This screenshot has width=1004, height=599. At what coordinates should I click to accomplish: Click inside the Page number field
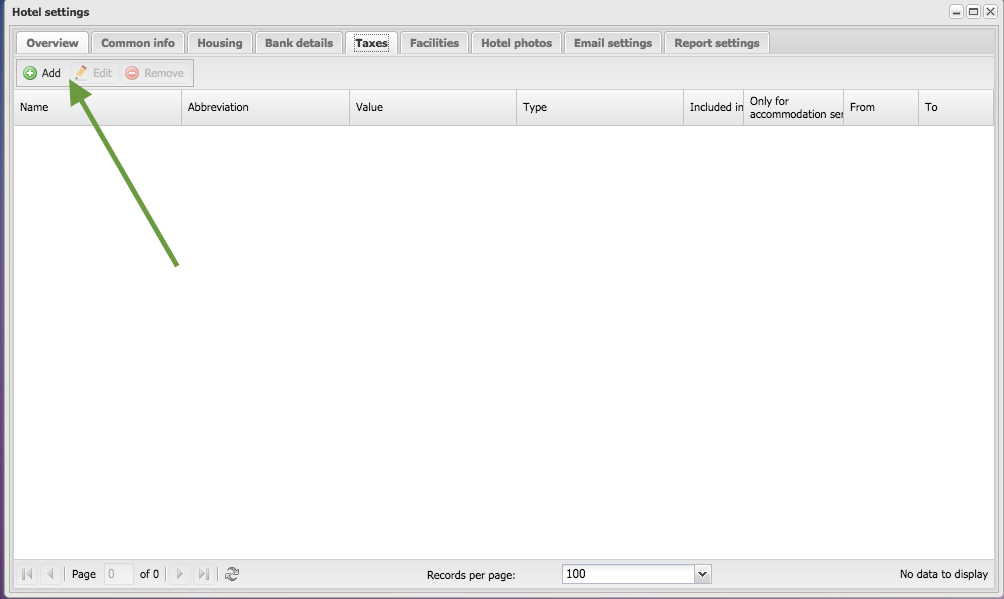(117, 573)
